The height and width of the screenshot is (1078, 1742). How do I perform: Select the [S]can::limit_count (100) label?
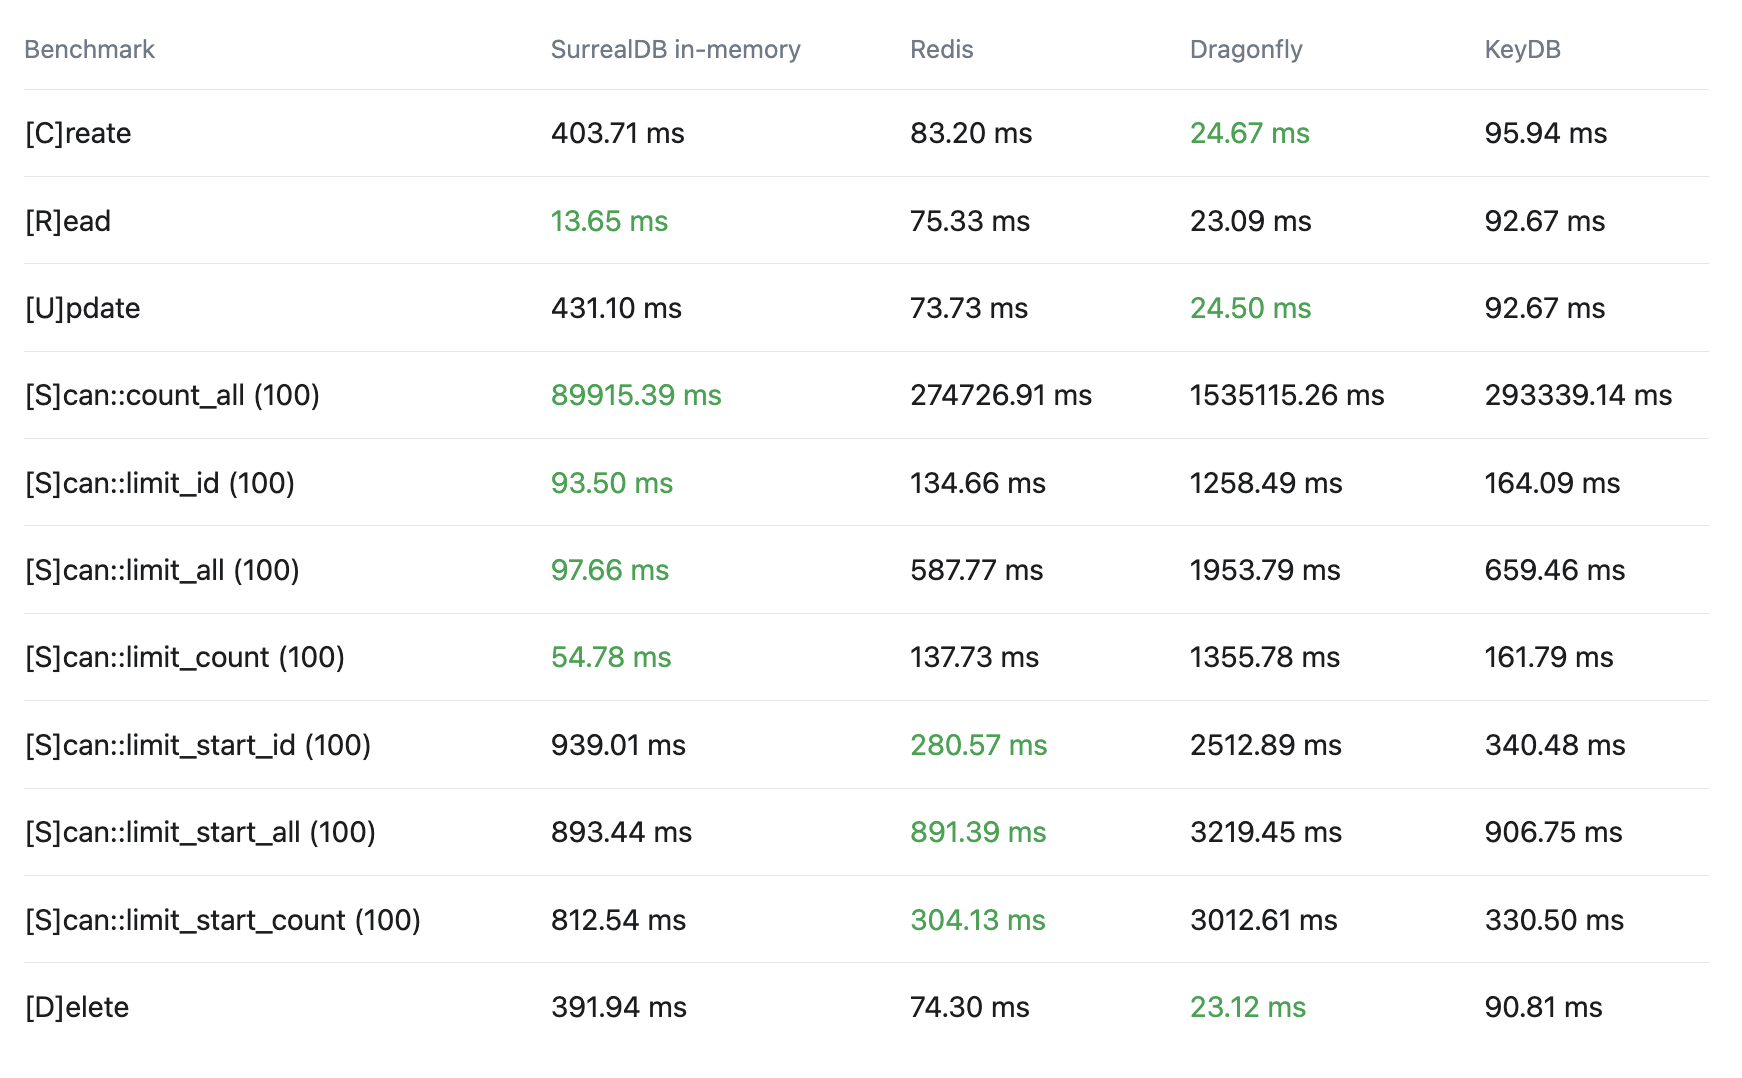point(184,658)
